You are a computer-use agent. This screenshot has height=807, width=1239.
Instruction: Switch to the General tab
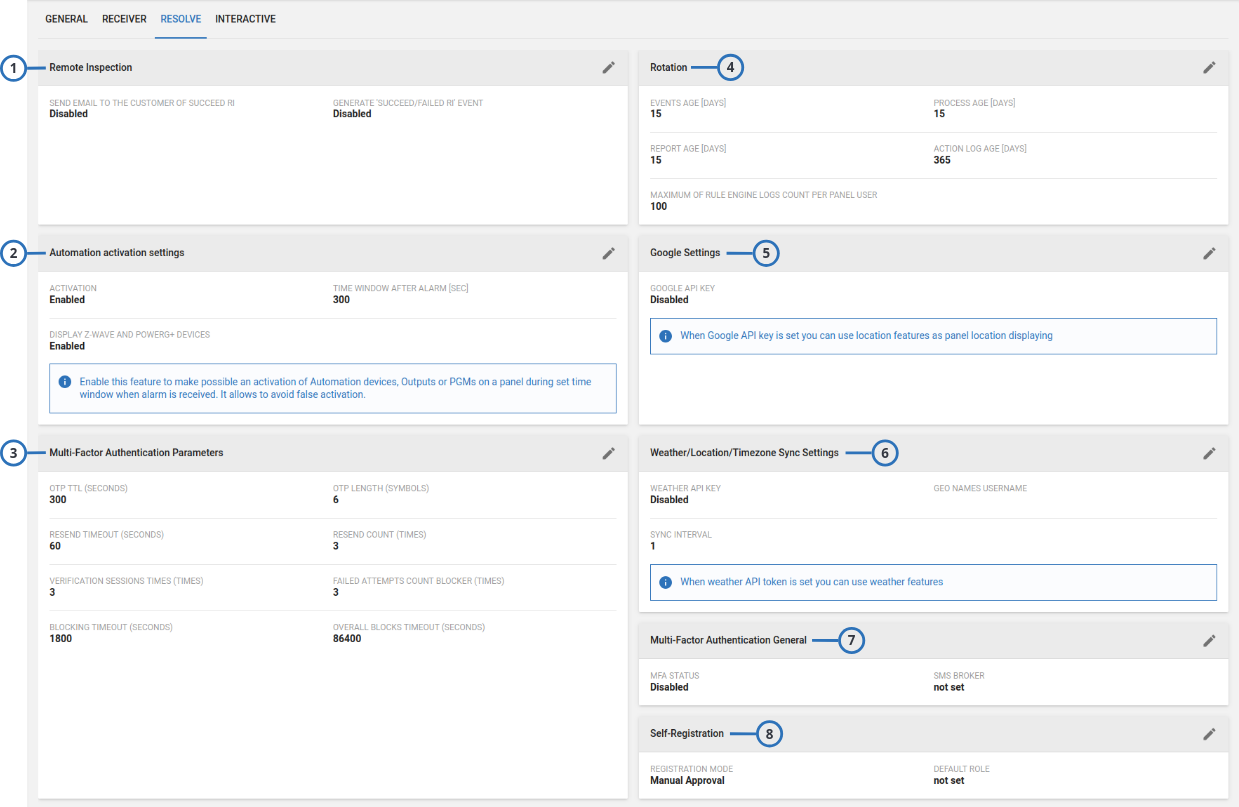point(66,19)
